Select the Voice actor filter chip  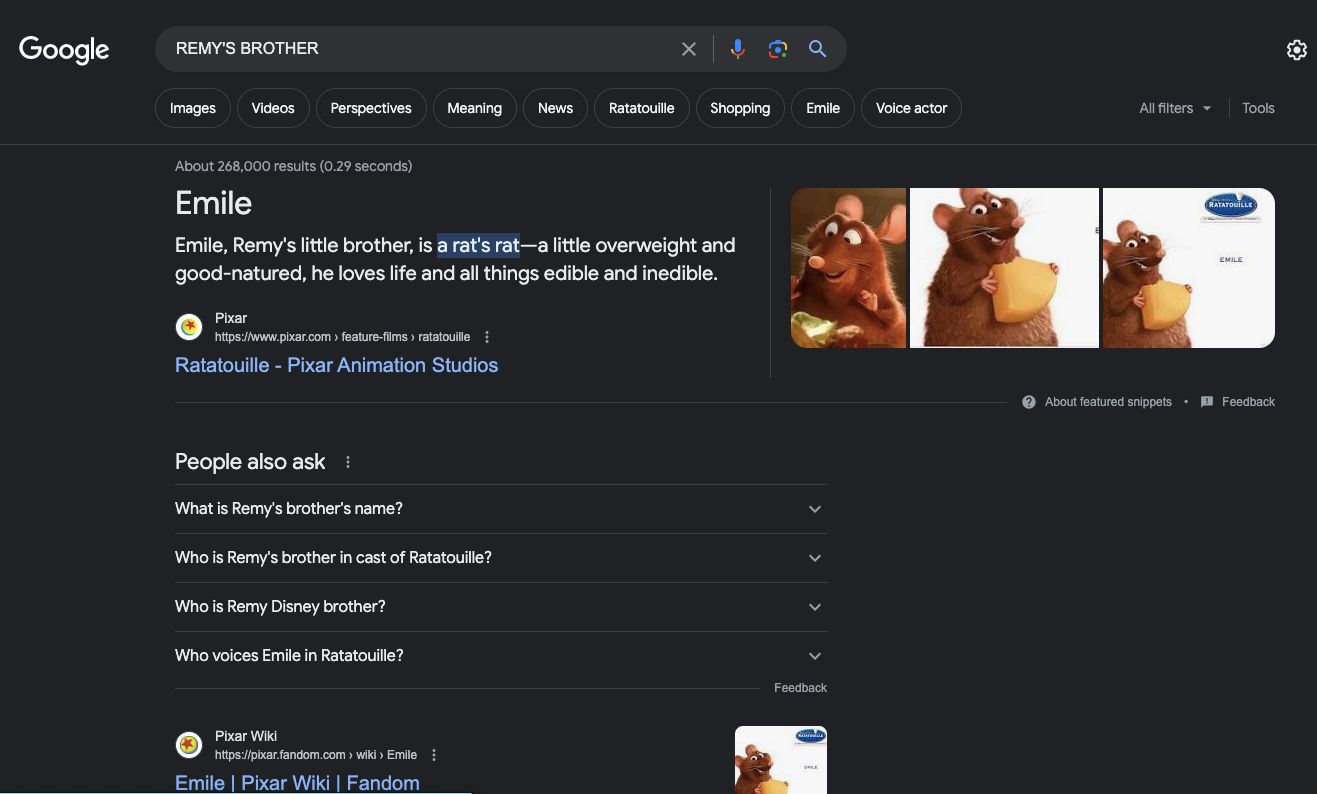pos(911,108)
